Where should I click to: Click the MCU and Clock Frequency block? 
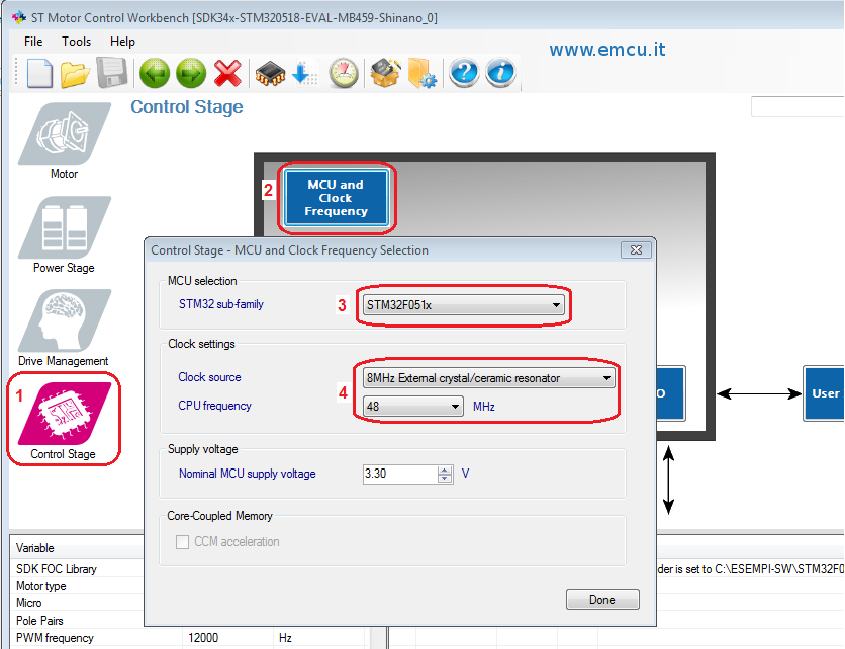pos(336,198)
